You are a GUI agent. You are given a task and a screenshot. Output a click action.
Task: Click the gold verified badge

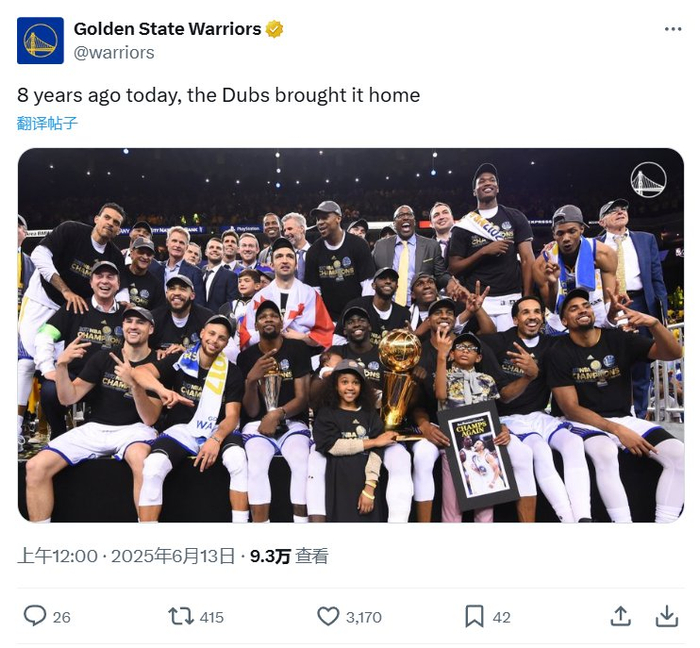(274, 29)
